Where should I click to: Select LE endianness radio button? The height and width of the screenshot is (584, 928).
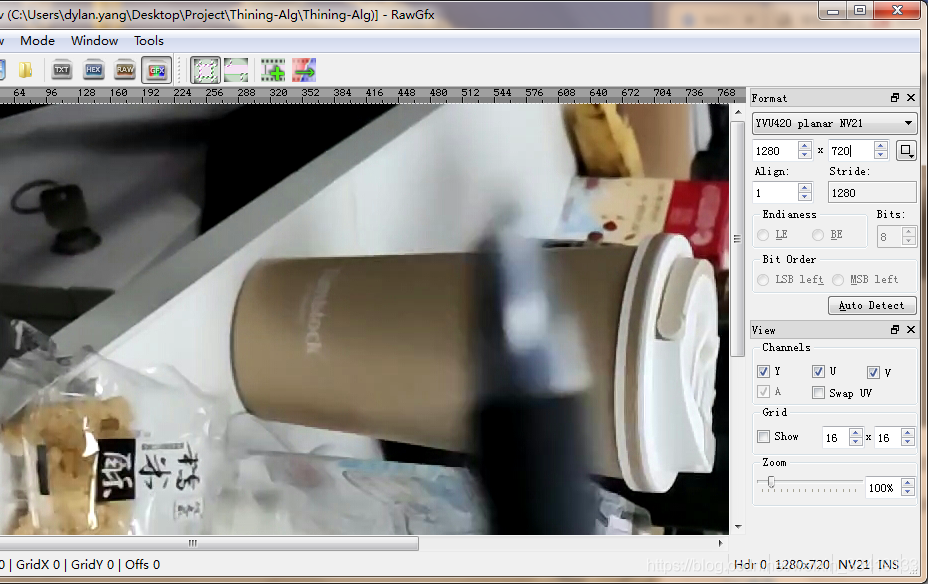(x=763, y=235)
